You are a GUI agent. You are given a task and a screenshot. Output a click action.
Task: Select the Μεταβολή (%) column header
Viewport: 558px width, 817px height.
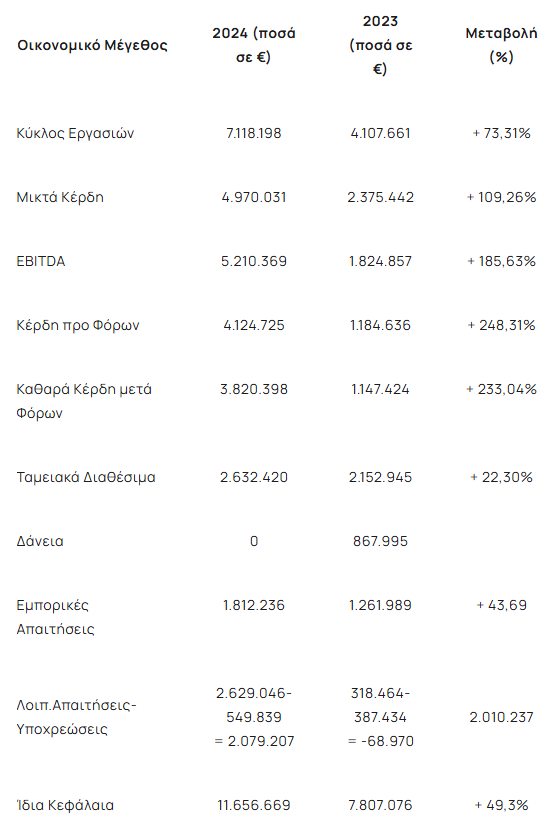pos(501,45)
